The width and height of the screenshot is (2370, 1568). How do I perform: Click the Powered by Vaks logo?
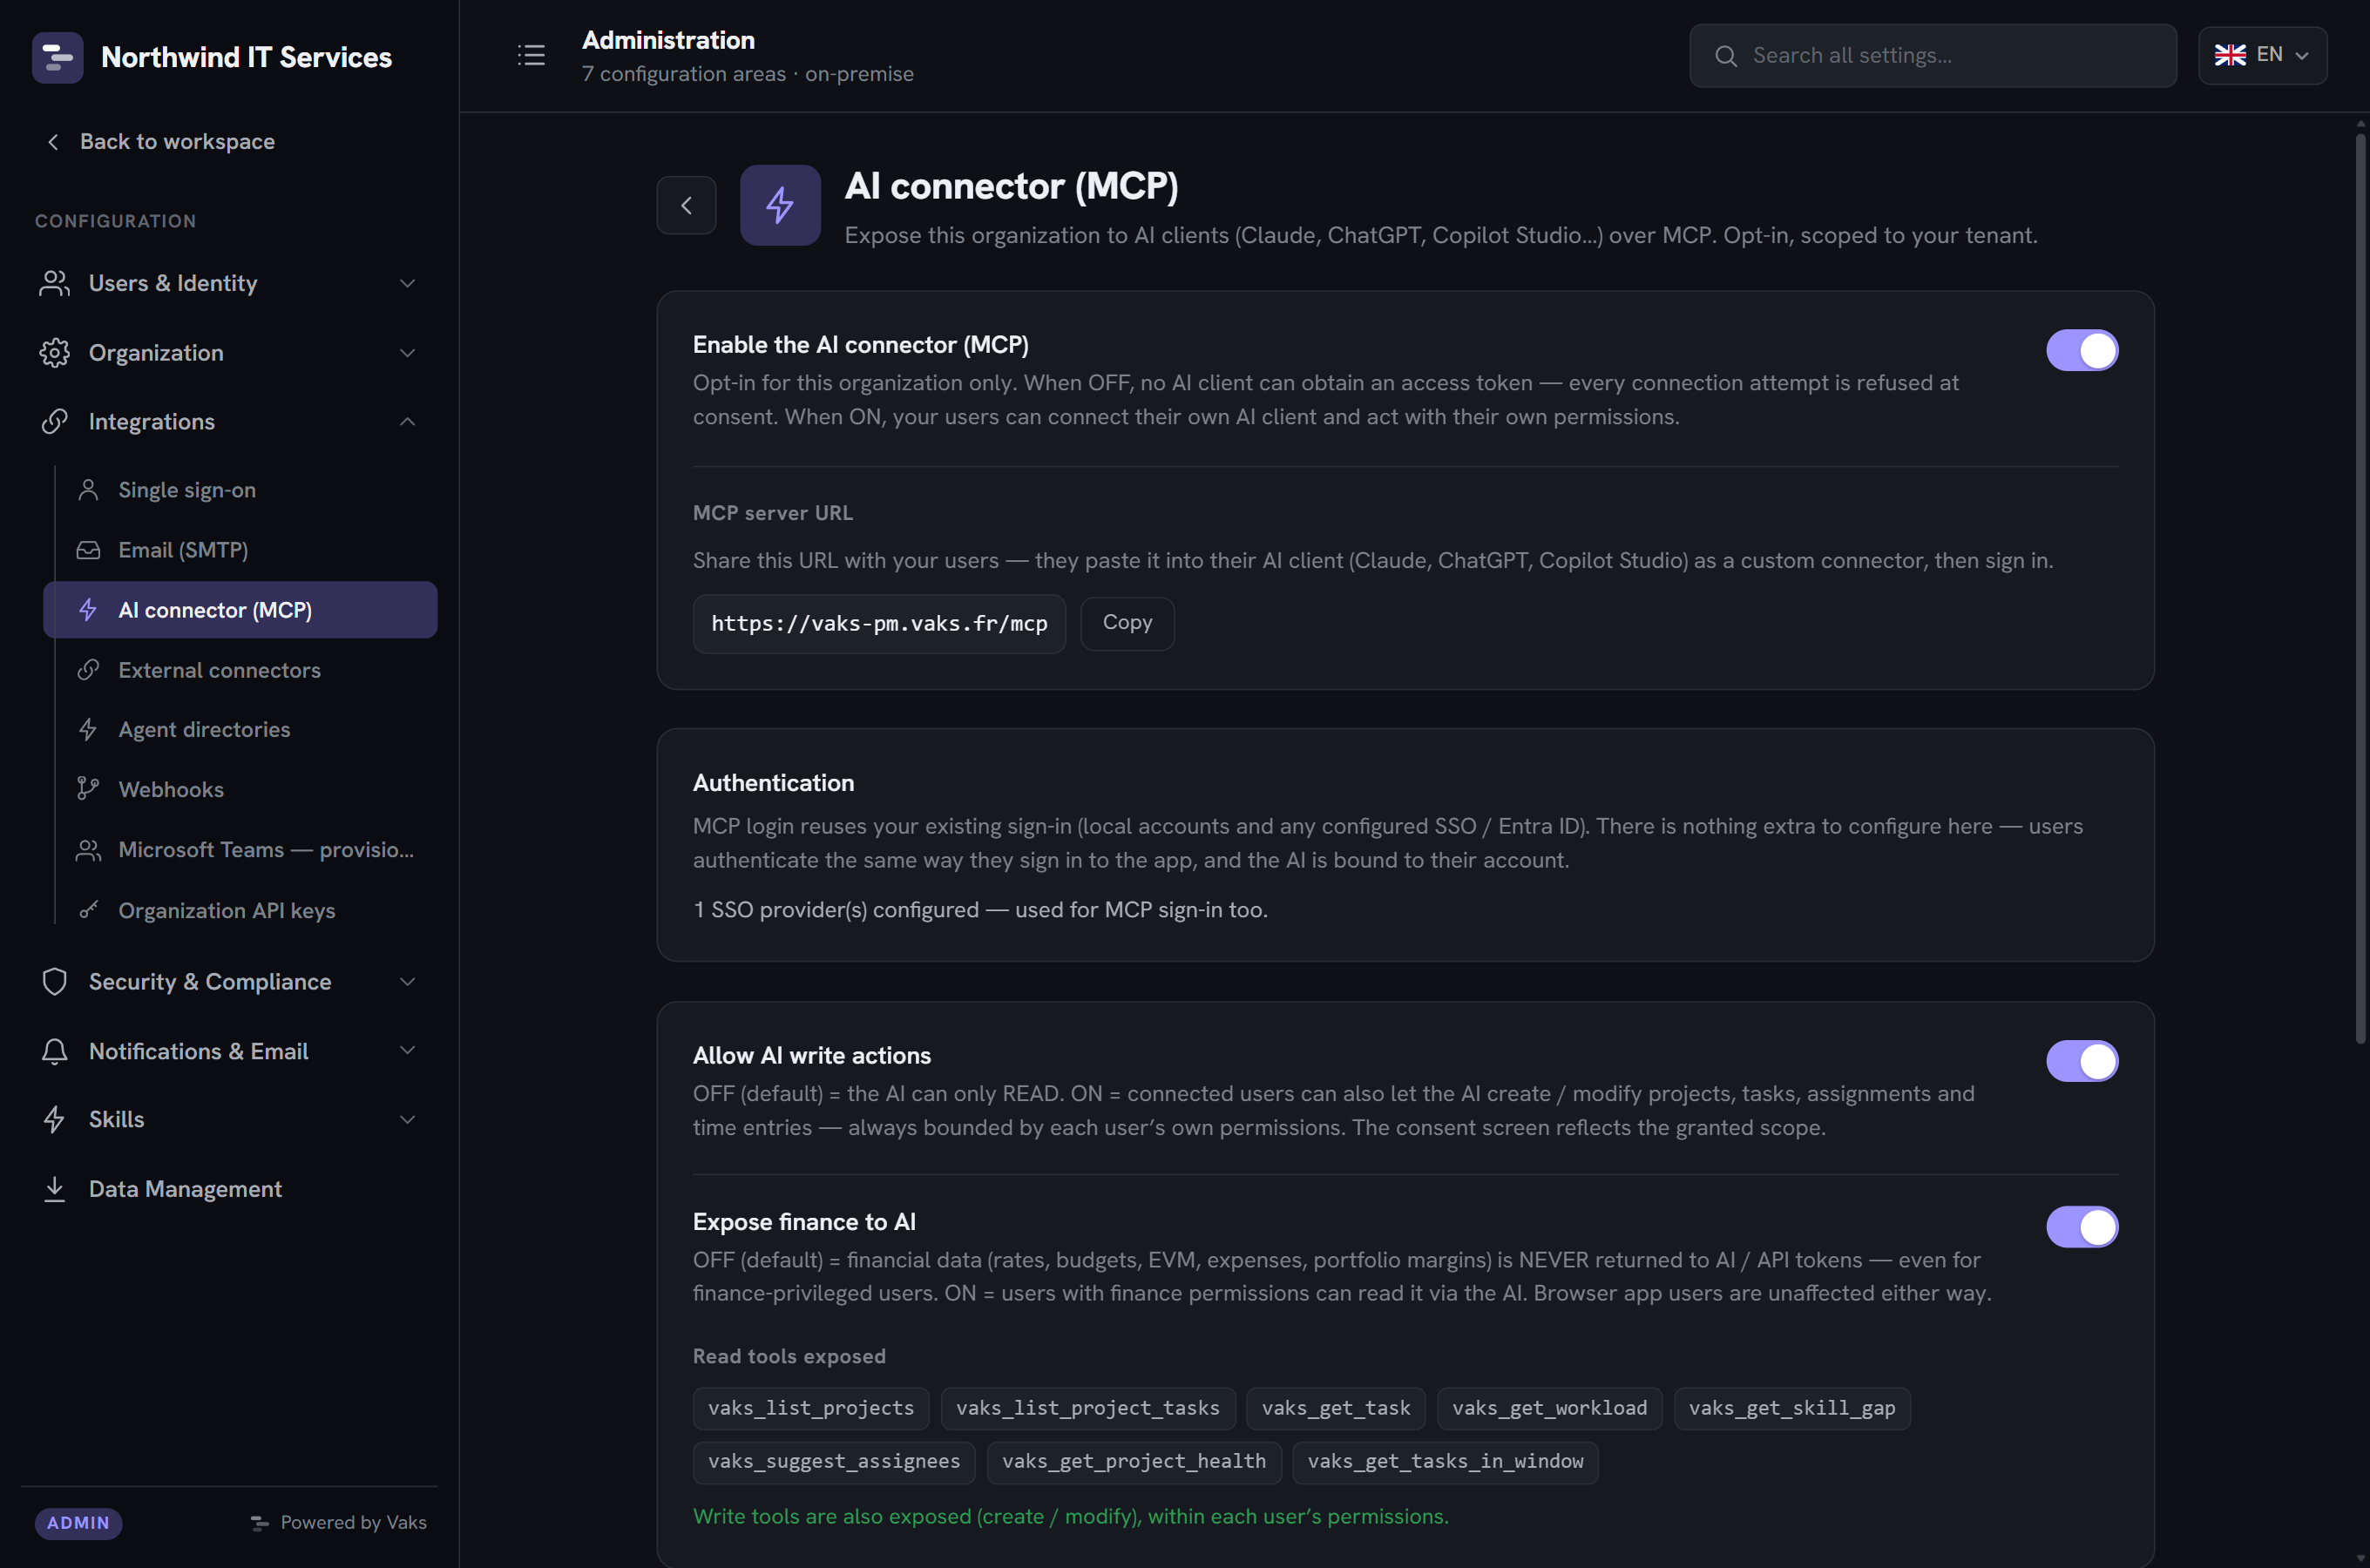pyautogui.click(x=260, y=1523)
